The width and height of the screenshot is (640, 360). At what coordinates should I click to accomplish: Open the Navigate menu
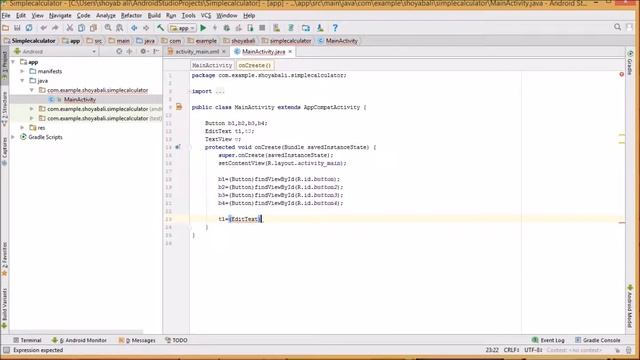tap(60, 16)
